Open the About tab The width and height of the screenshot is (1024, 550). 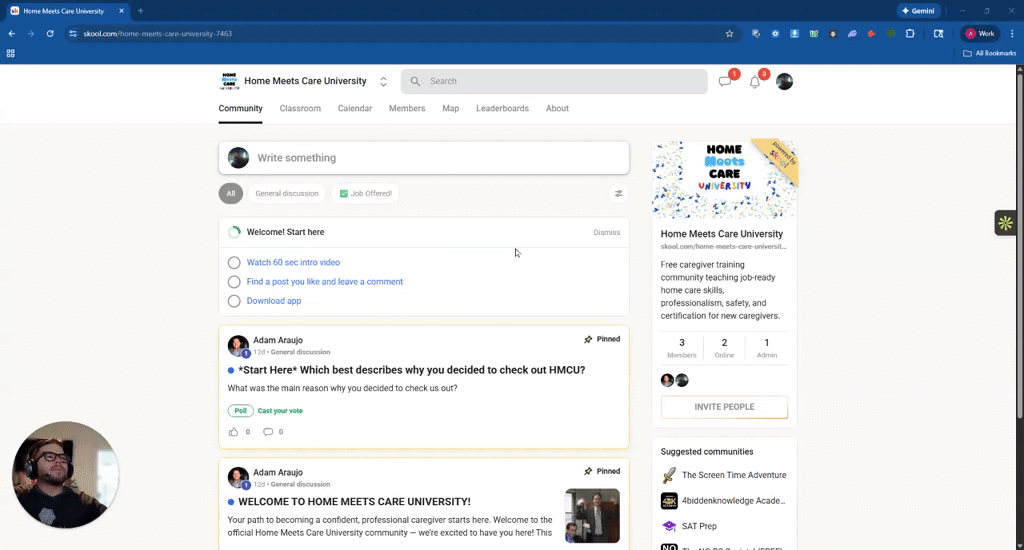click(557, 108)
